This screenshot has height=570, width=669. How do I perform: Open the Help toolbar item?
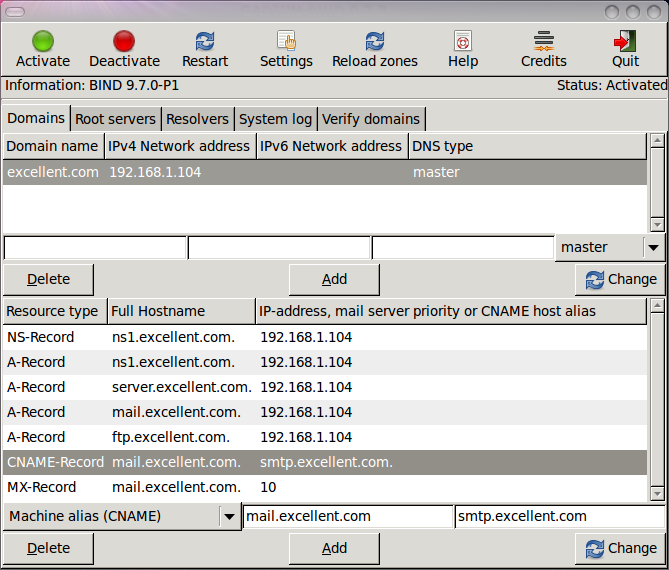point(463,49)
